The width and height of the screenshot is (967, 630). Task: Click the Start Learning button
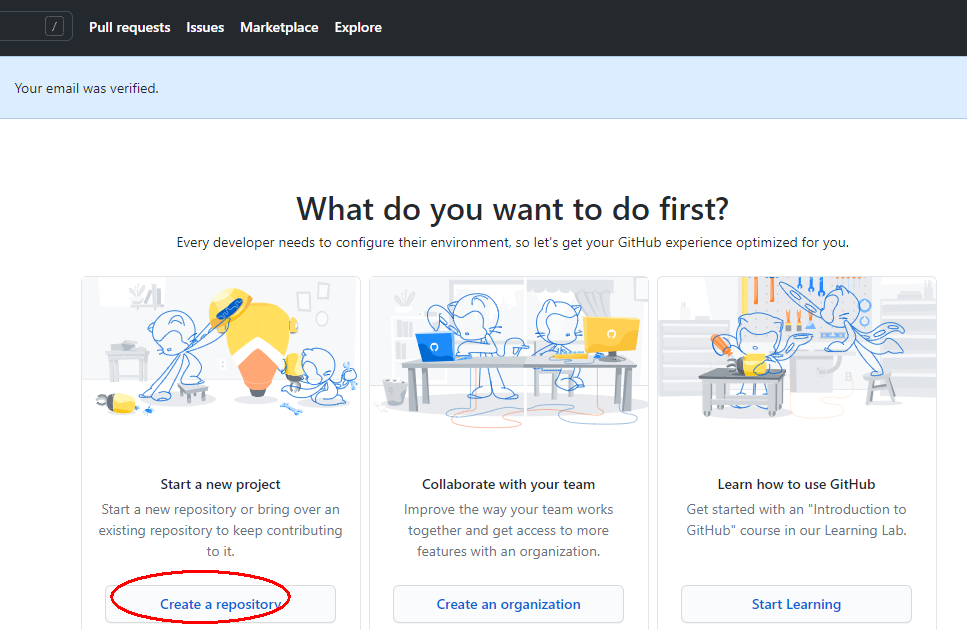pos(796,604)
